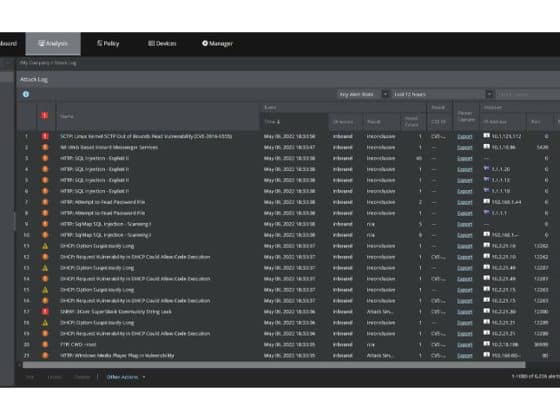Click the CVE ID cell in row 1

(438, 136)
